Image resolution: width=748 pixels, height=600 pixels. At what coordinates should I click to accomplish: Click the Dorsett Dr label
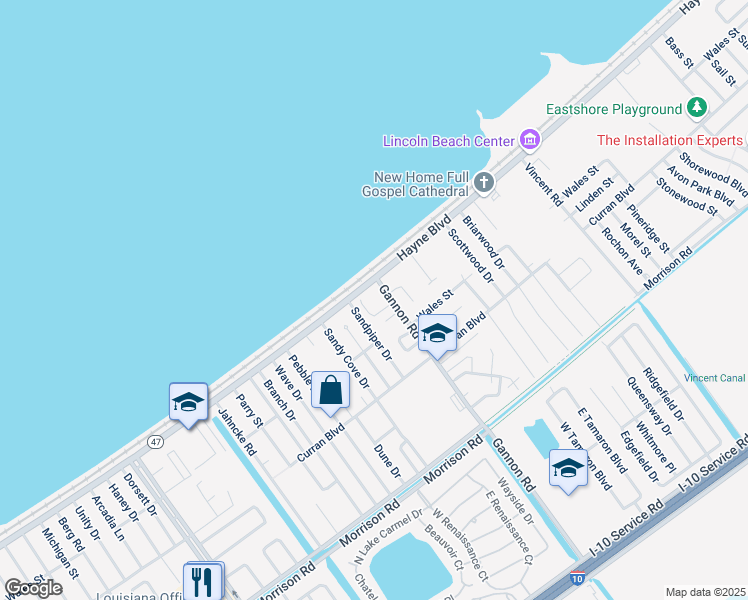tap(140, 494)
